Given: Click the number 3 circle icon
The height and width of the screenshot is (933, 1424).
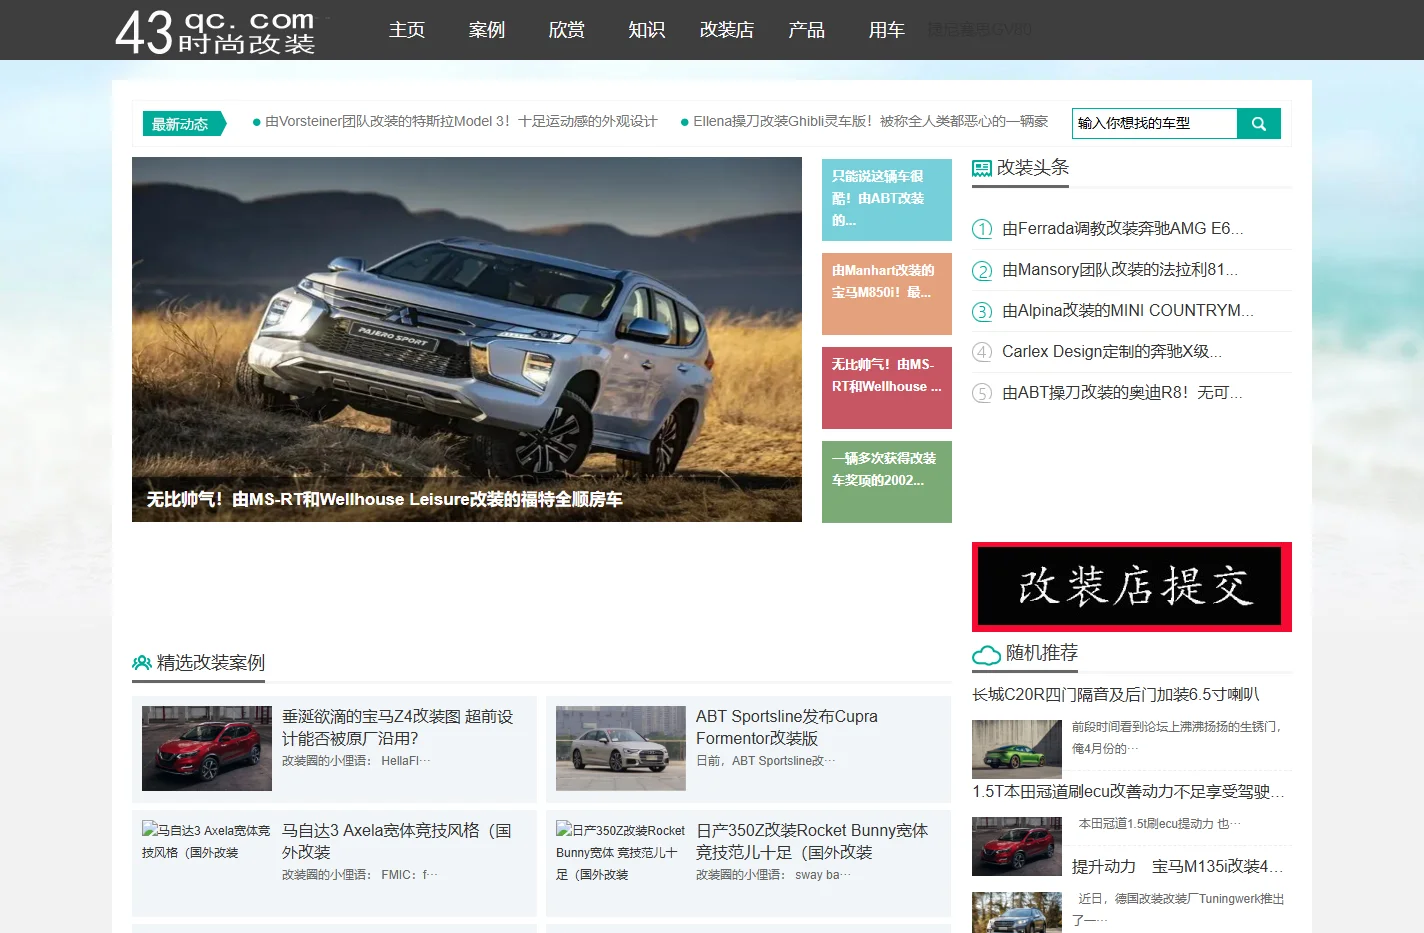Looking at the screenshot, I should [x=982, y=311].
